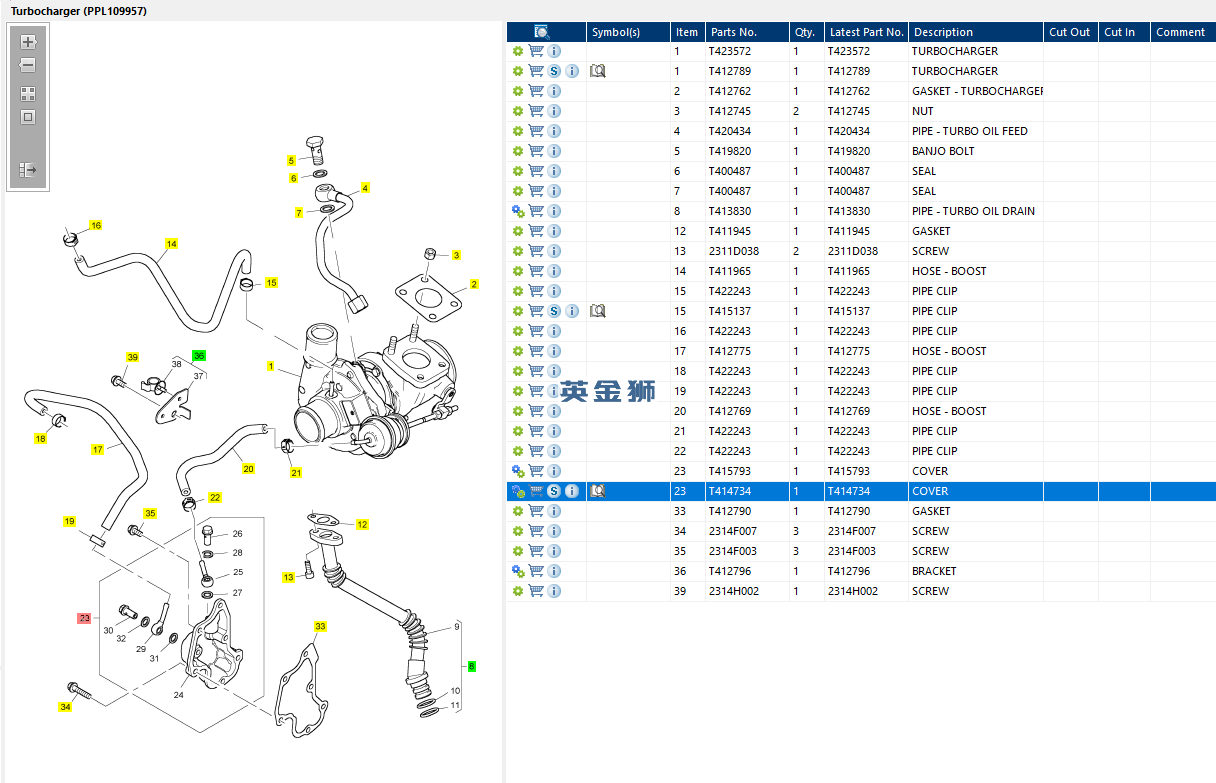
Task: Open info icon for screw 2314F007
Action: pos(554,531)
